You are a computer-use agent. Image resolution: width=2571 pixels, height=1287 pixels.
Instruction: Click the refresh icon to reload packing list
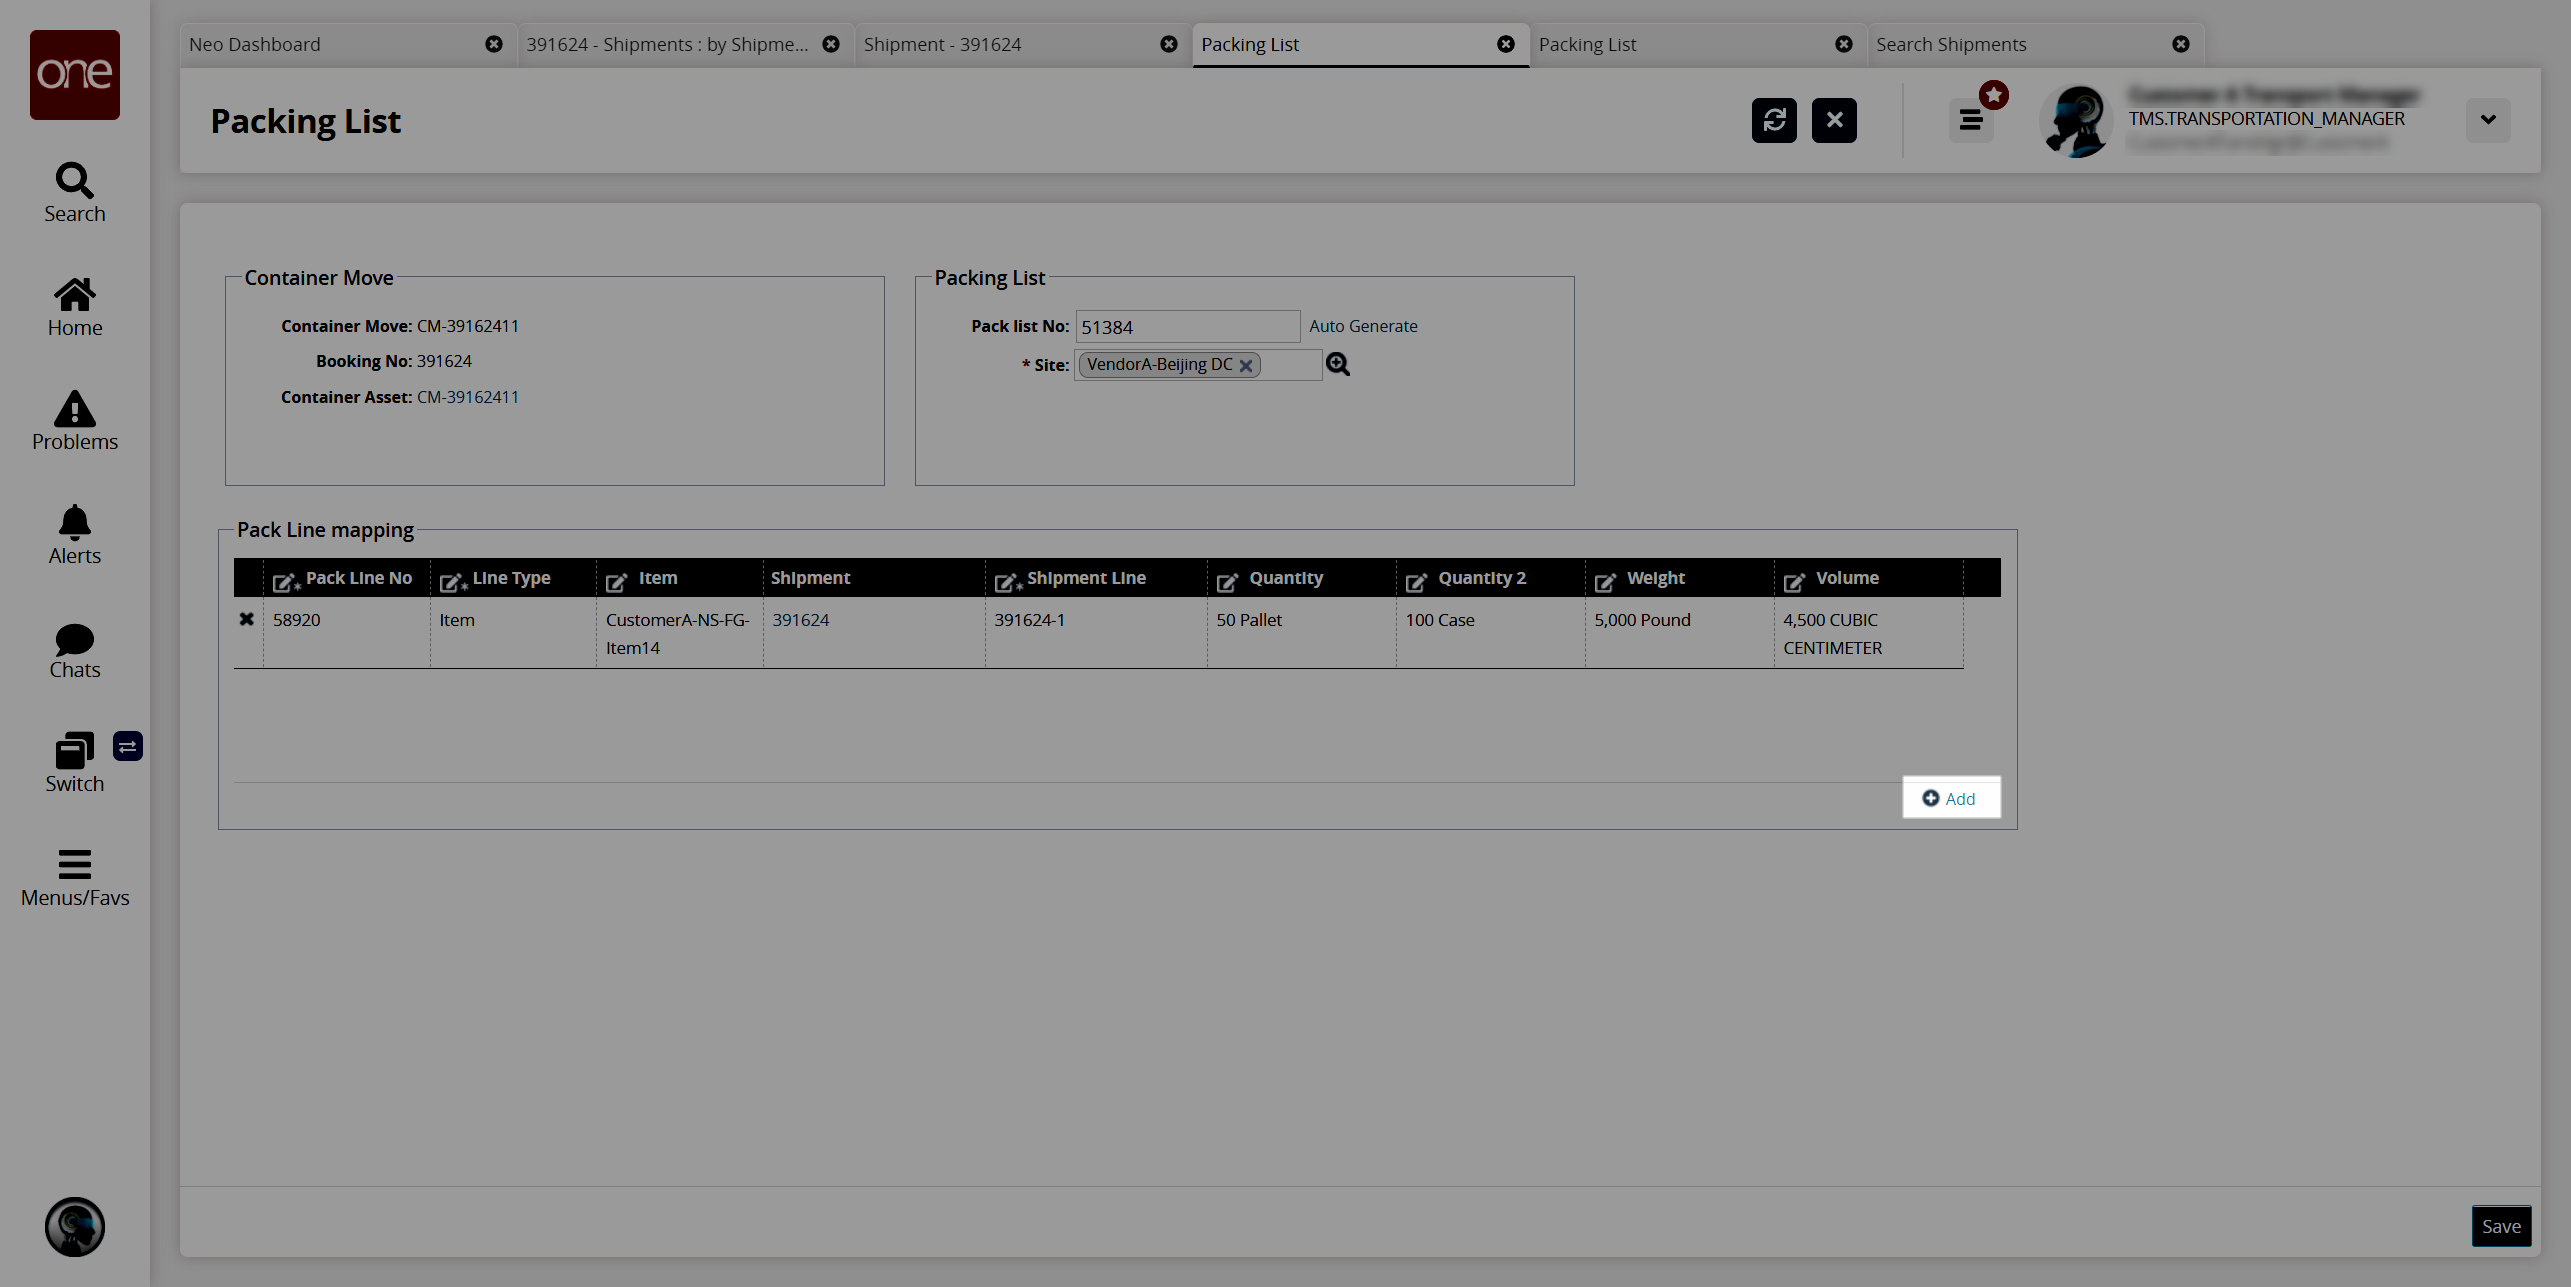point(1774,118)
